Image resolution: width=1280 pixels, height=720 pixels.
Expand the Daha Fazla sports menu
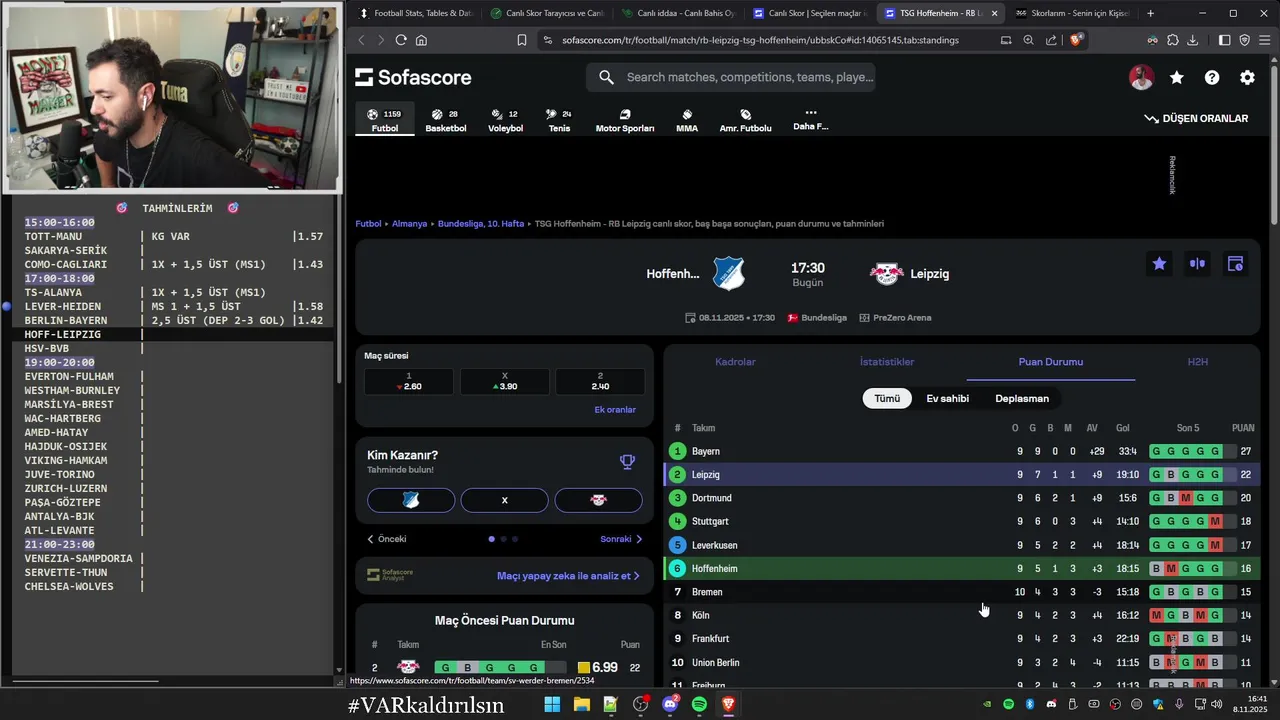pos(810,119)
